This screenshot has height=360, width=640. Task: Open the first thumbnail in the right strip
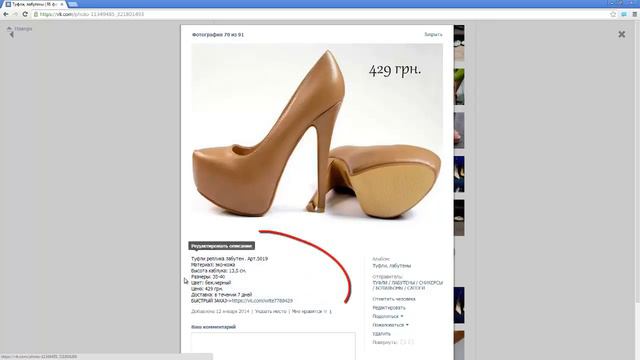(x=459, y=43)
